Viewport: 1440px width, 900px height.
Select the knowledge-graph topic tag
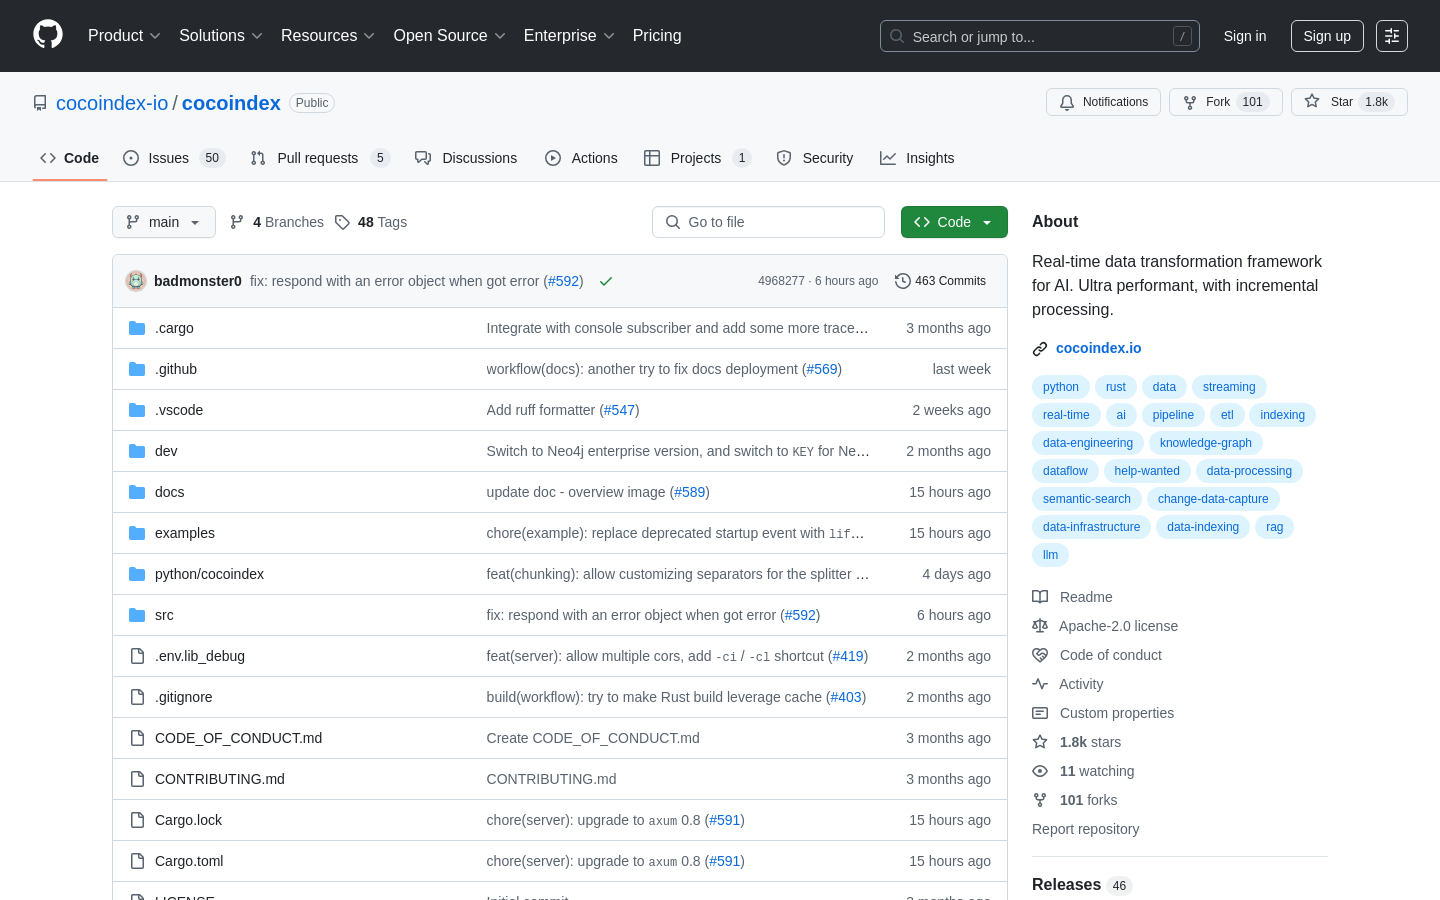click(1206, 443)
